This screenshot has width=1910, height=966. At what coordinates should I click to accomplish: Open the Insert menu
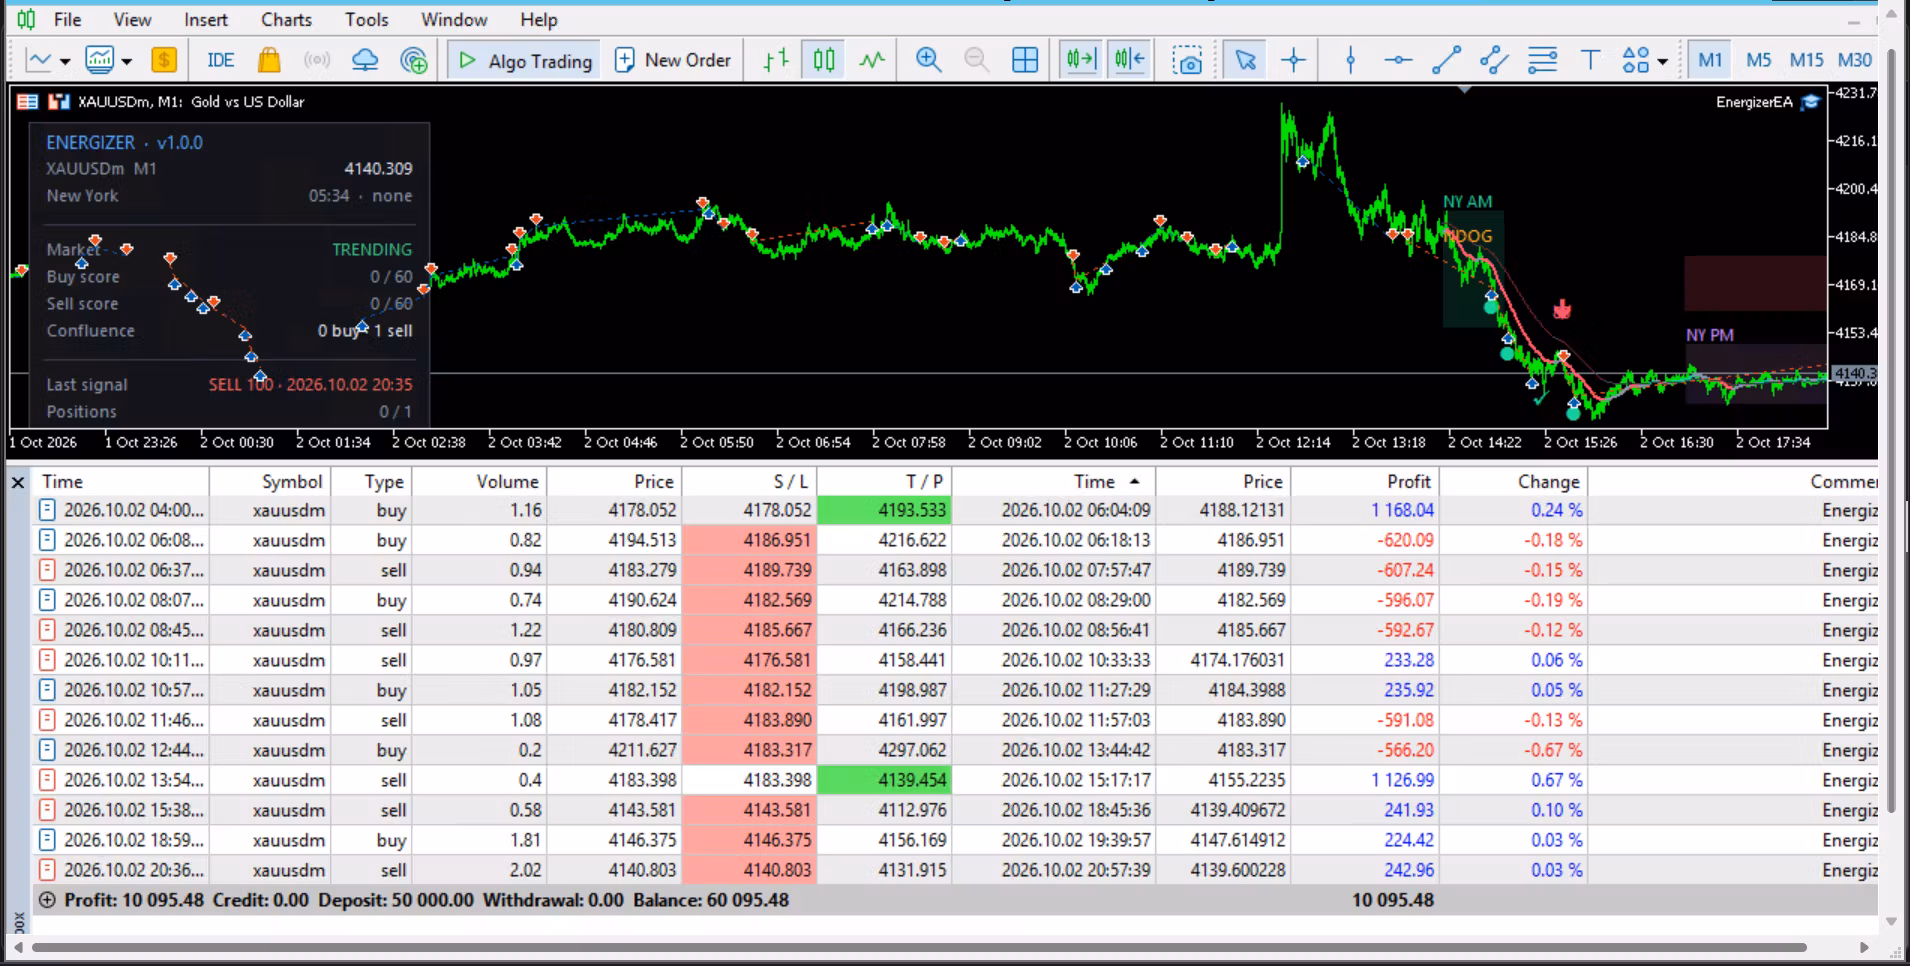click(x=206, y=20)
